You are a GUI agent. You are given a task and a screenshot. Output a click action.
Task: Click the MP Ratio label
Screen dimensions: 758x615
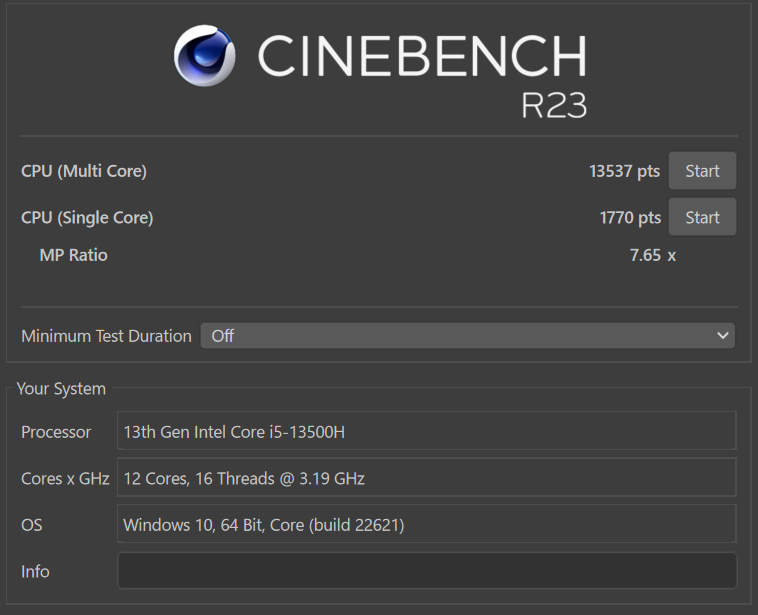tap(73, 255)
